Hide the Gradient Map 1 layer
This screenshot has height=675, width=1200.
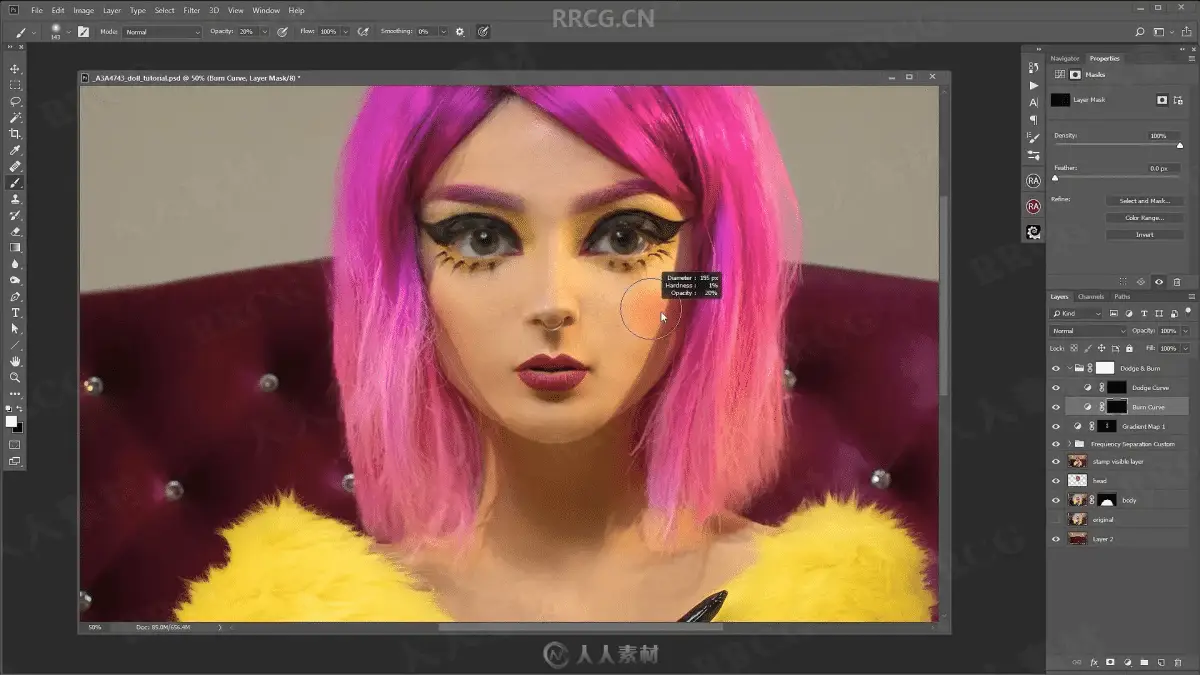coord(1055,426)
